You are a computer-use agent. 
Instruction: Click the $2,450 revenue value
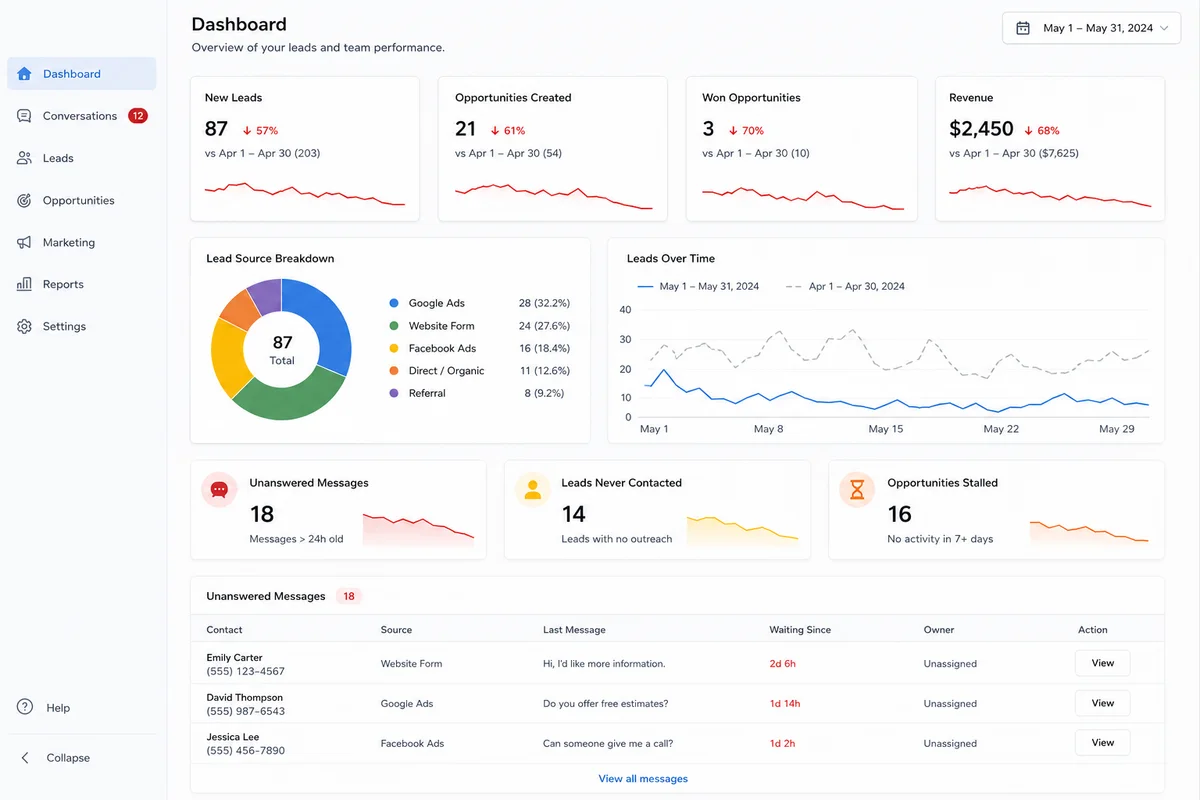pos(981,129)
